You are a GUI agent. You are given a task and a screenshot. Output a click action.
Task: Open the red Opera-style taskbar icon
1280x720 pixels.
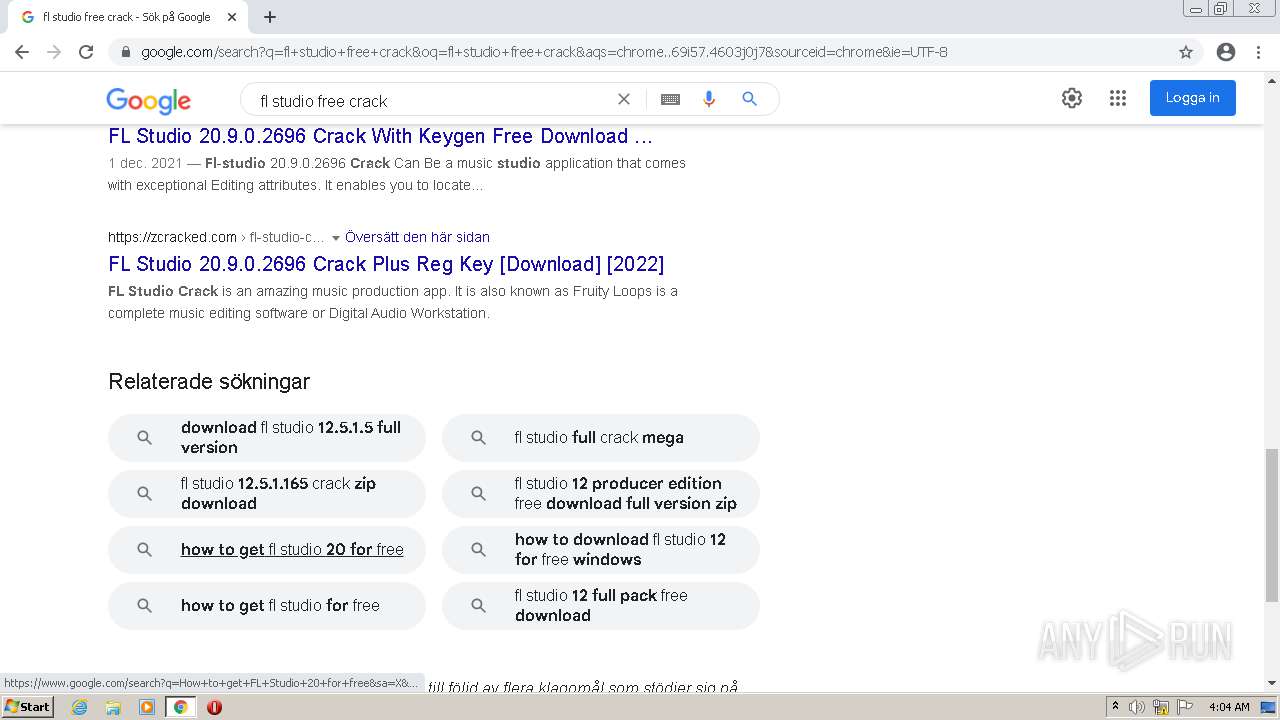(214, 707)
